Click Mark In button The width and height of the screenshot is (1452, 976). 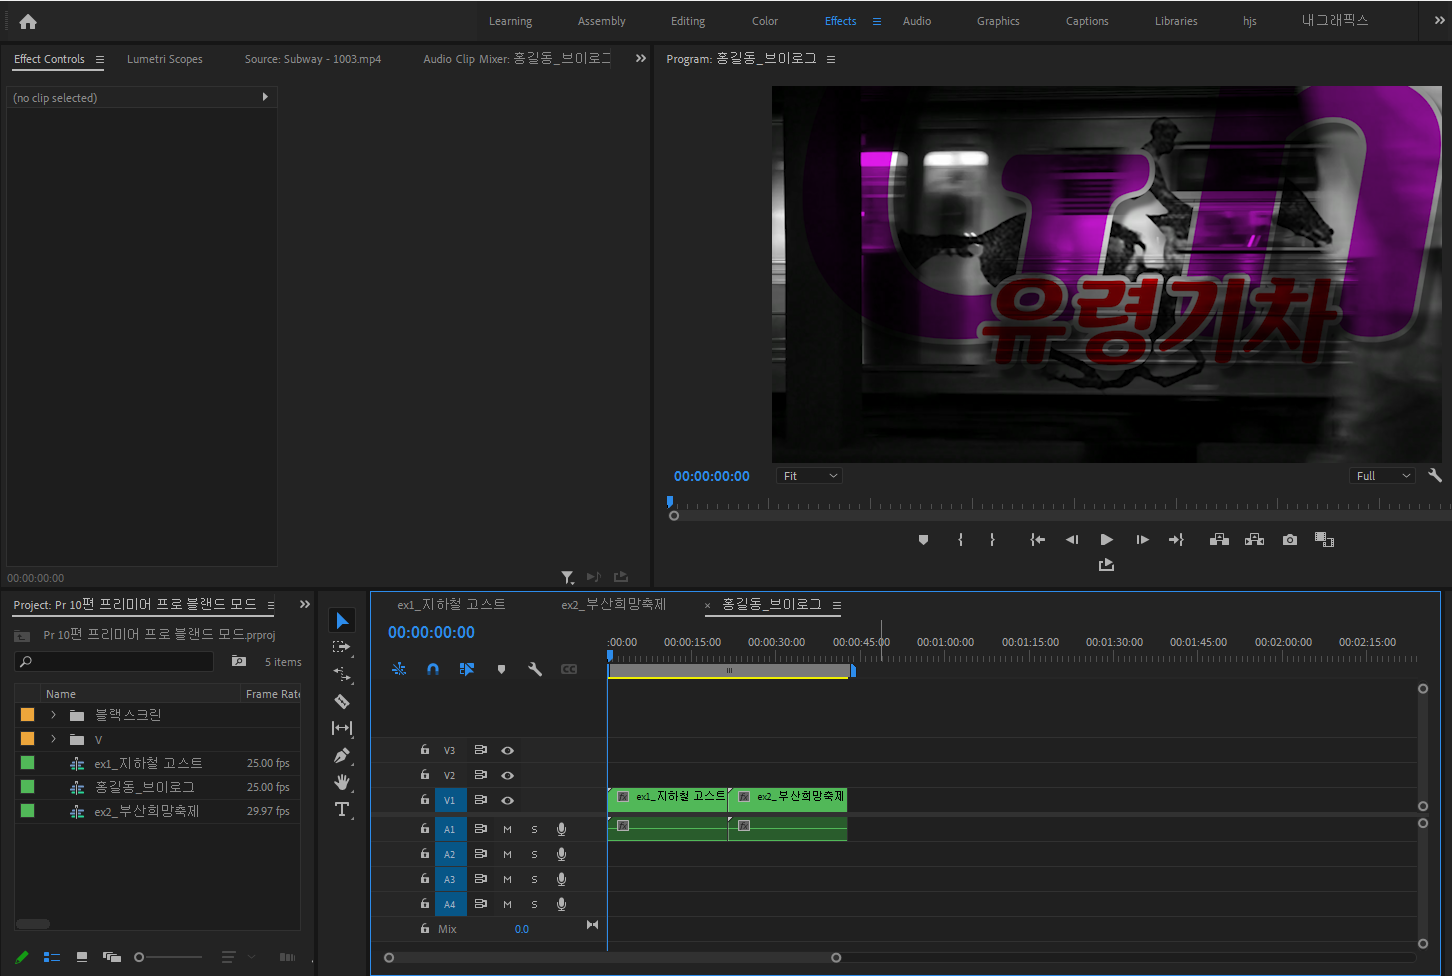(960, 540)
